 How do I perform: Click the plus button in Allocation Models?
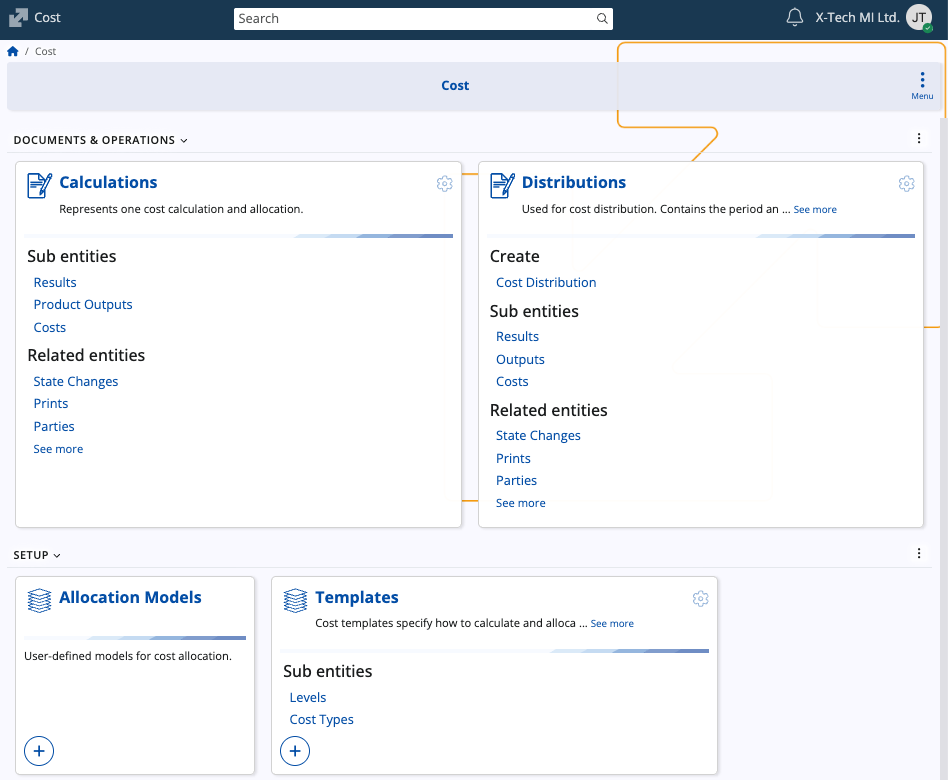39,751
